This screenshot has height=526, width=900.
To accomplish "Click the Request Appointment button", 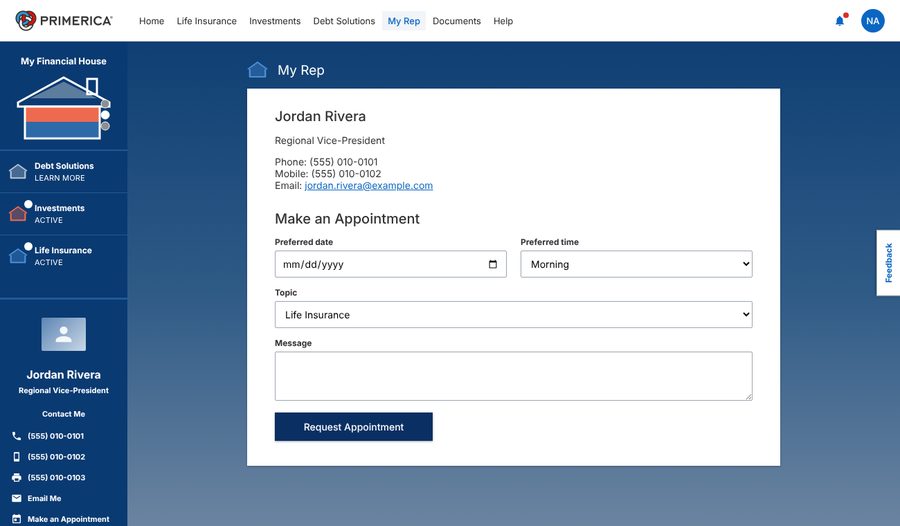I will point(354,427).
